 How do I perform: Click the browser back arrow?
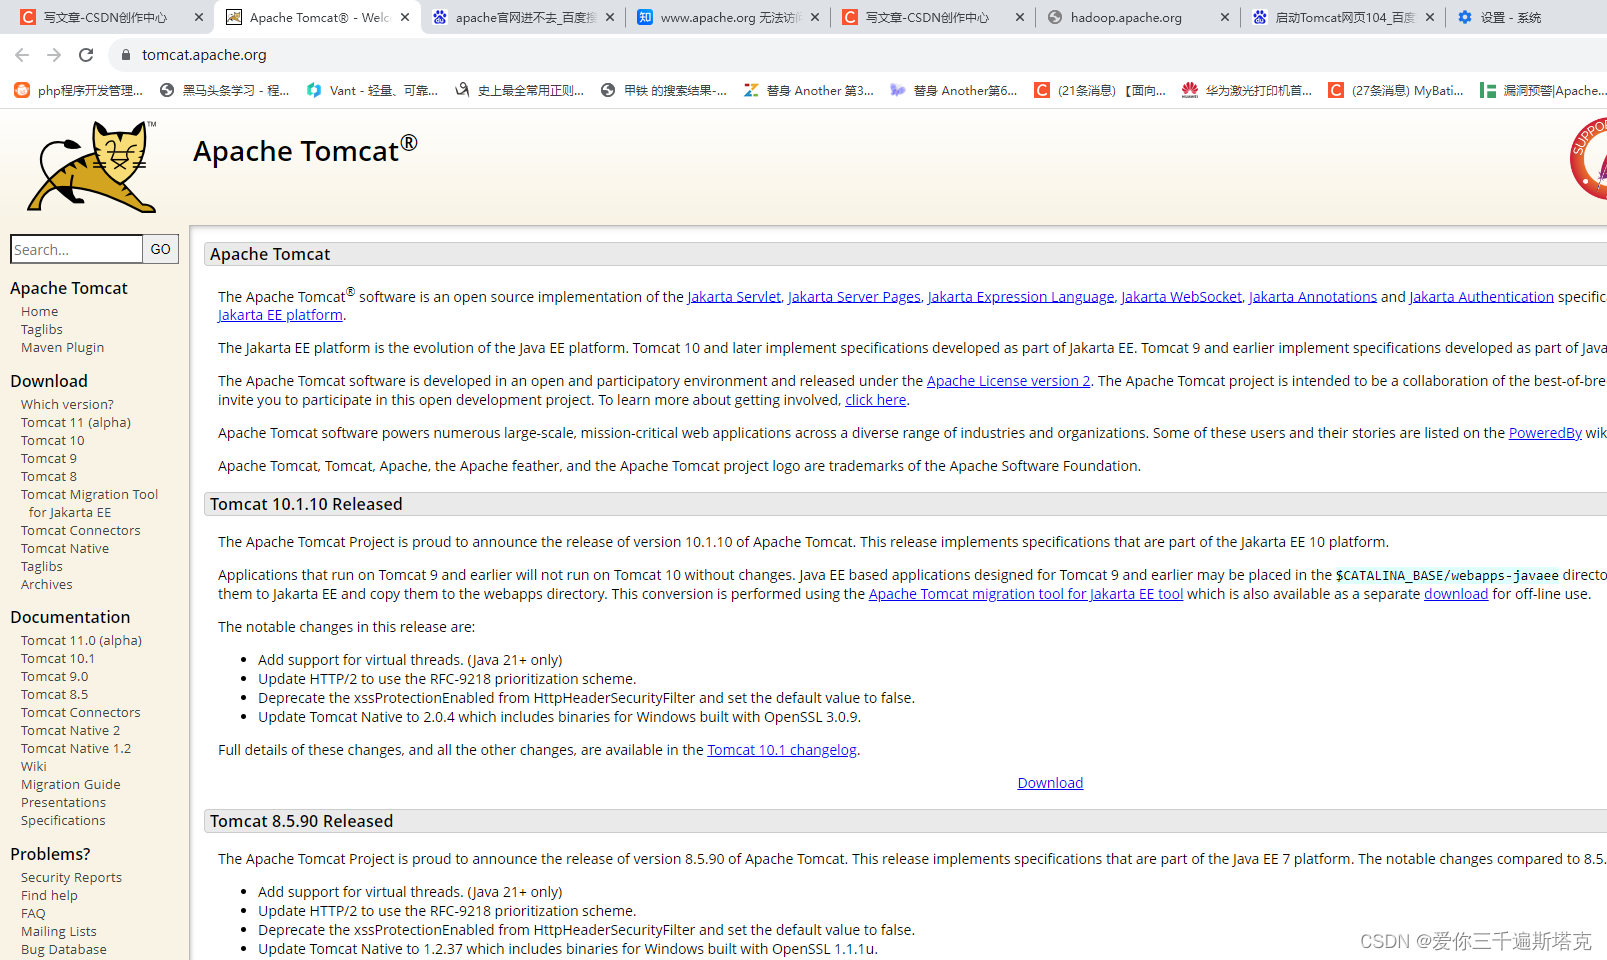22,55
